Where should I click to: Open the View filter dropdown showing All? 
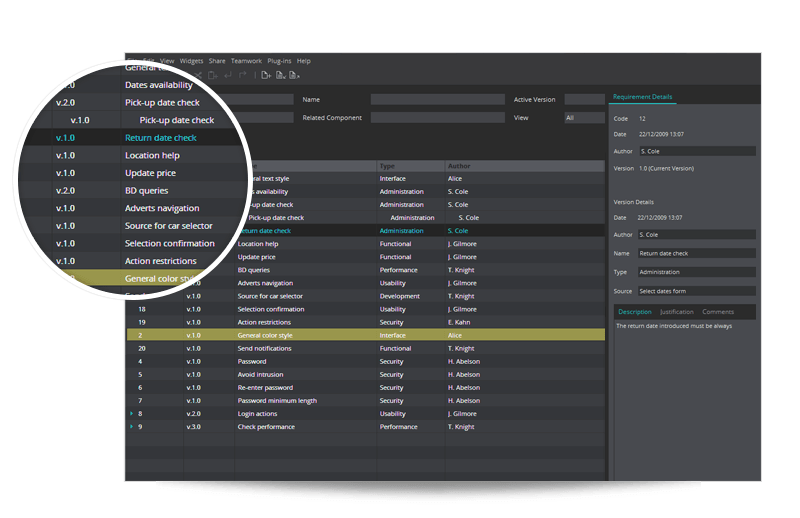(x=584, y=118)
